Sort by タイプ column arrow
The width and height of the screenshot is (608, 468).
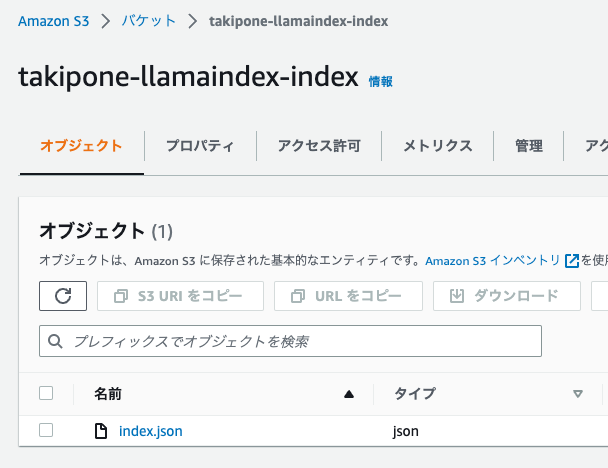pos(578,394)
